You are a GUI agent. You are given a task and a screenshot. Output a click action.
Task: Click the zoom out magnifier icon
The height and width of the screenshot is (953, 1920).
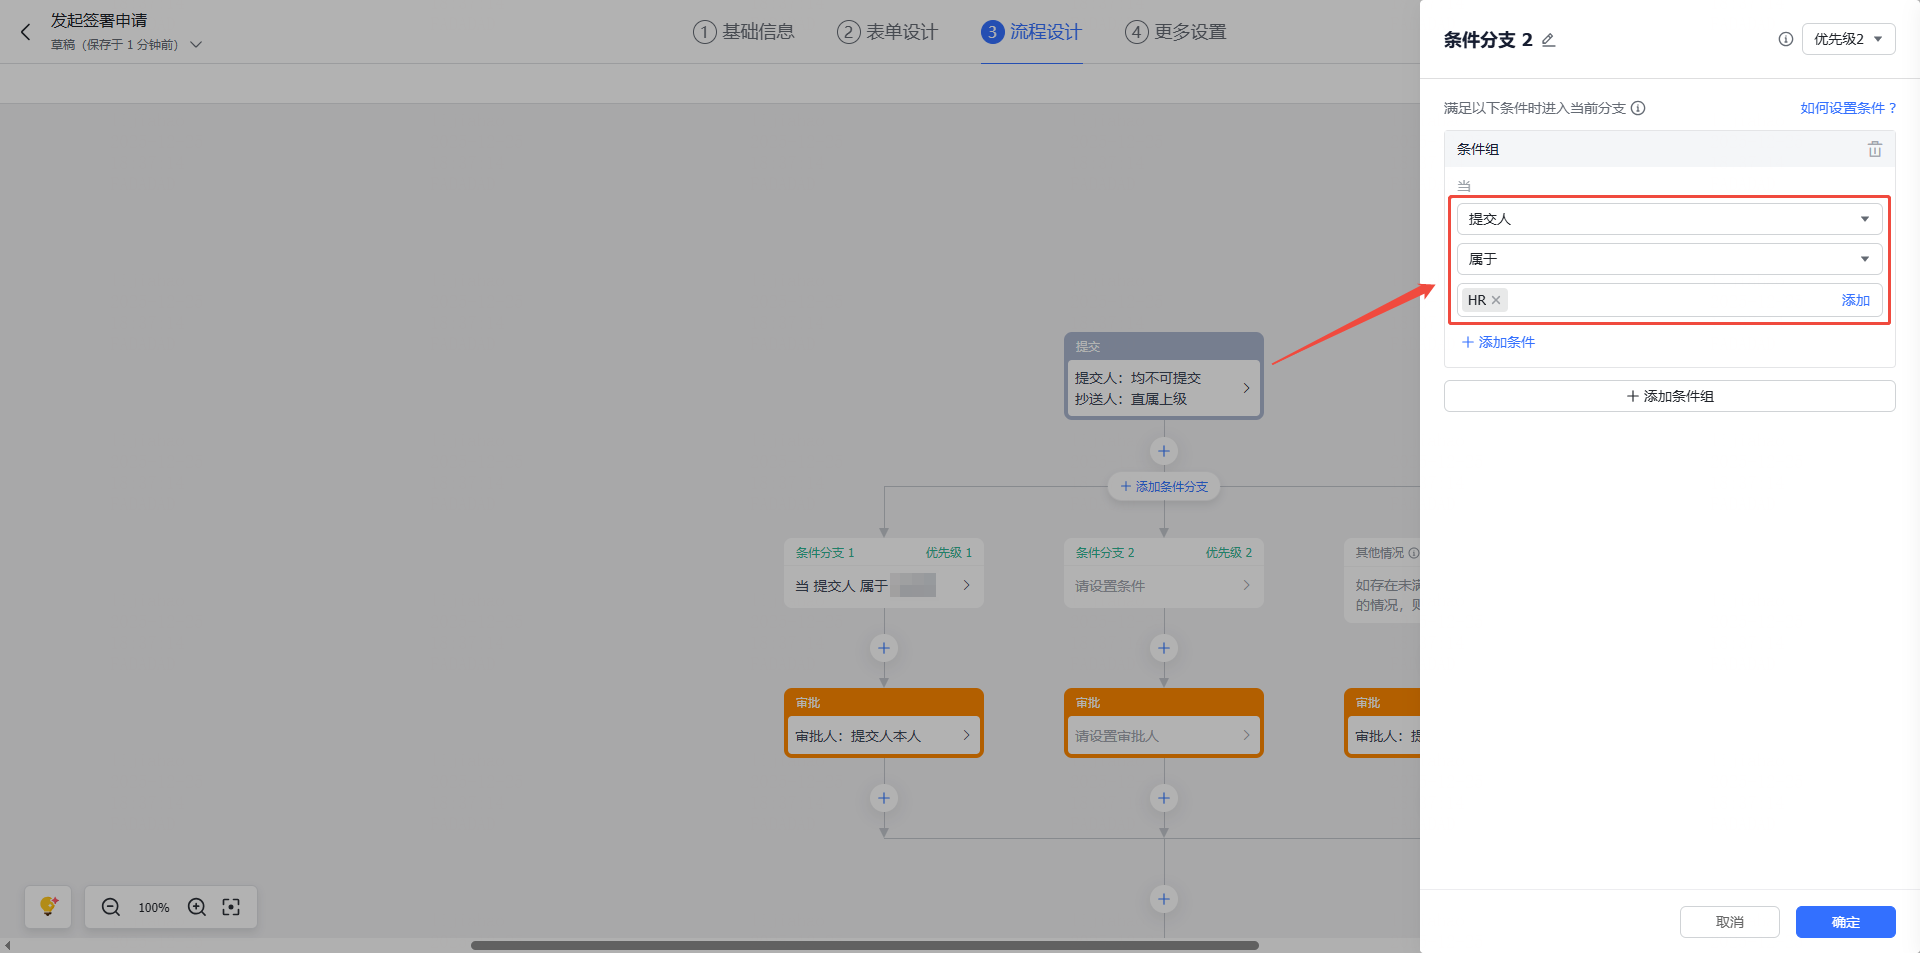point(111,907)
